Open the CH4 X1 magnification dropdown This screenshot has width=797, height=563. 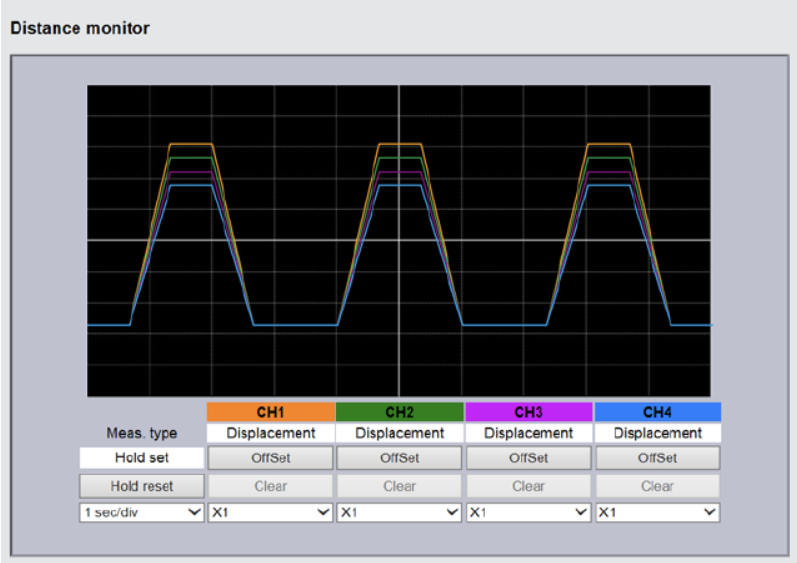coord(658,512)
